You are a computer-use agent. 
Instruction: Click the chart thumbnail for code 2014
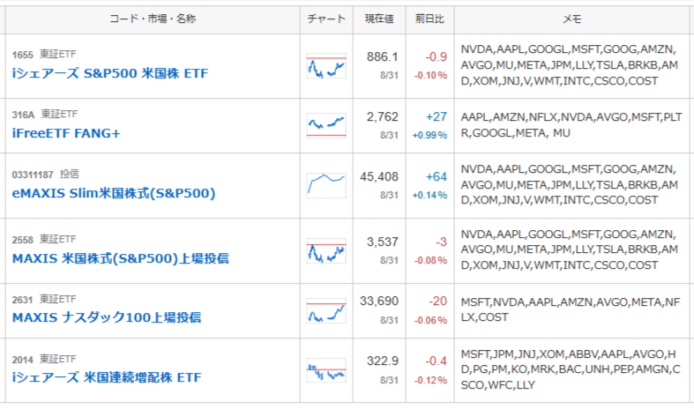point(326,370)
